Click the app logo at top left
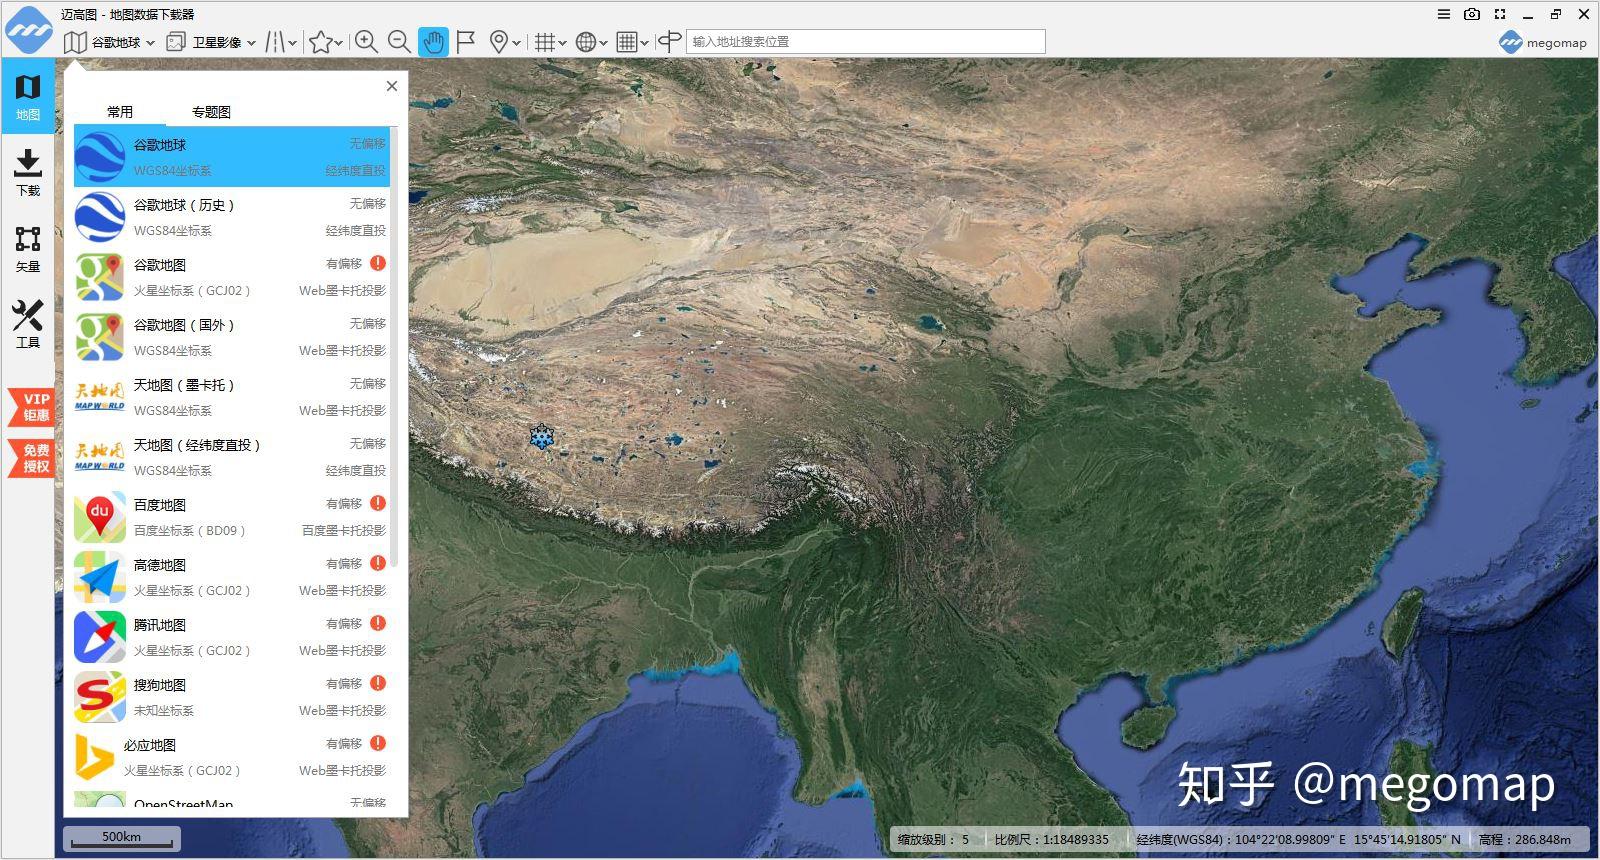 click(x=29, y=29)
